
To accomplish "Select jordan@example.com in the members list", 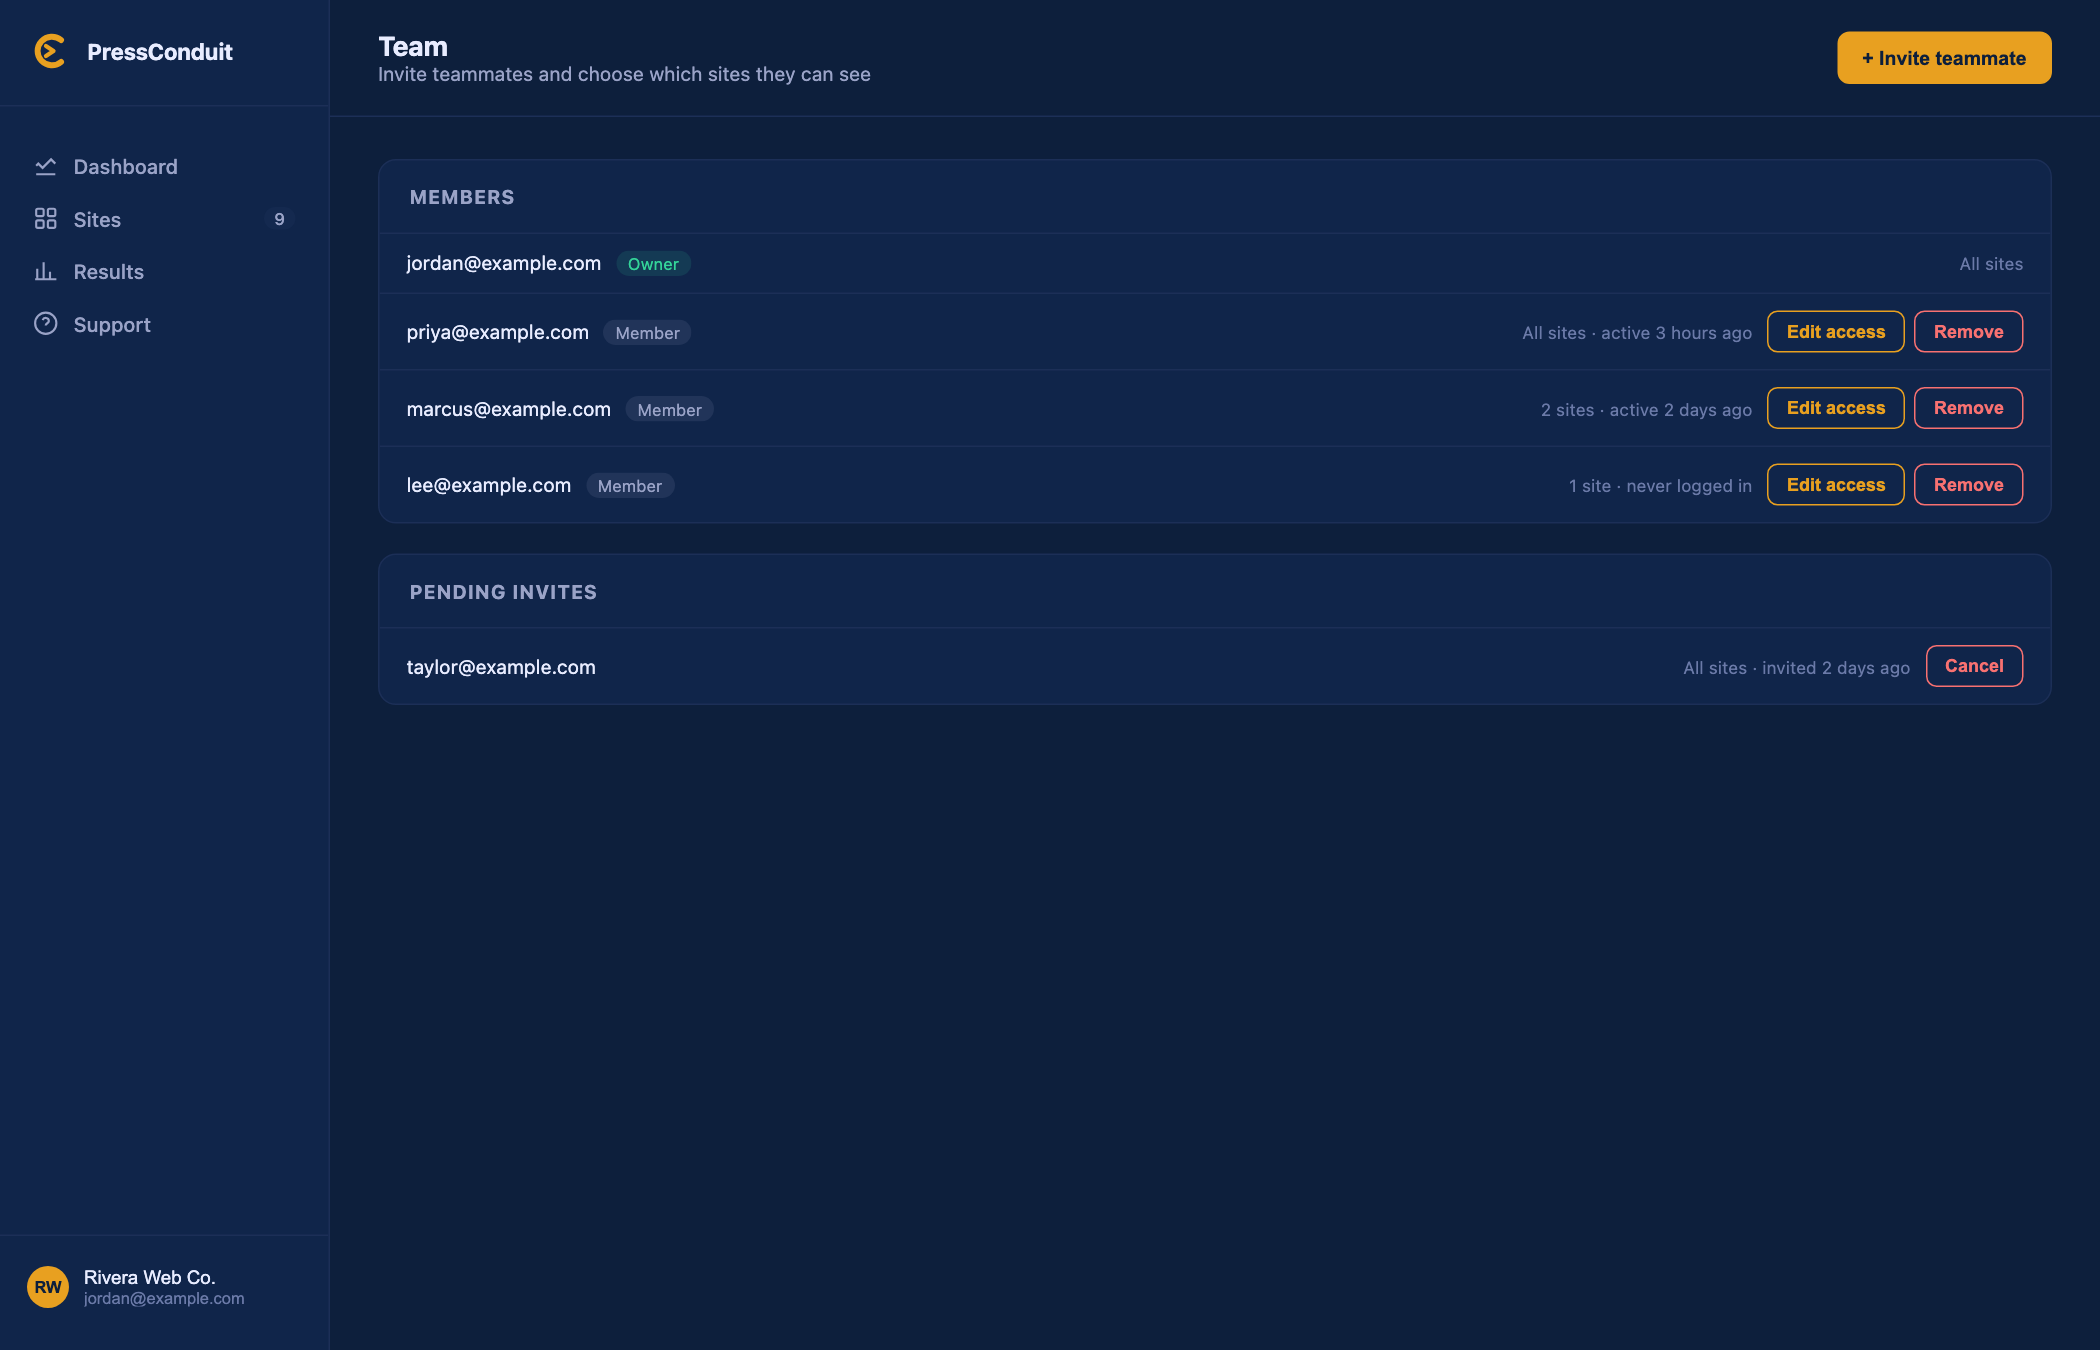I will point(503,263).
